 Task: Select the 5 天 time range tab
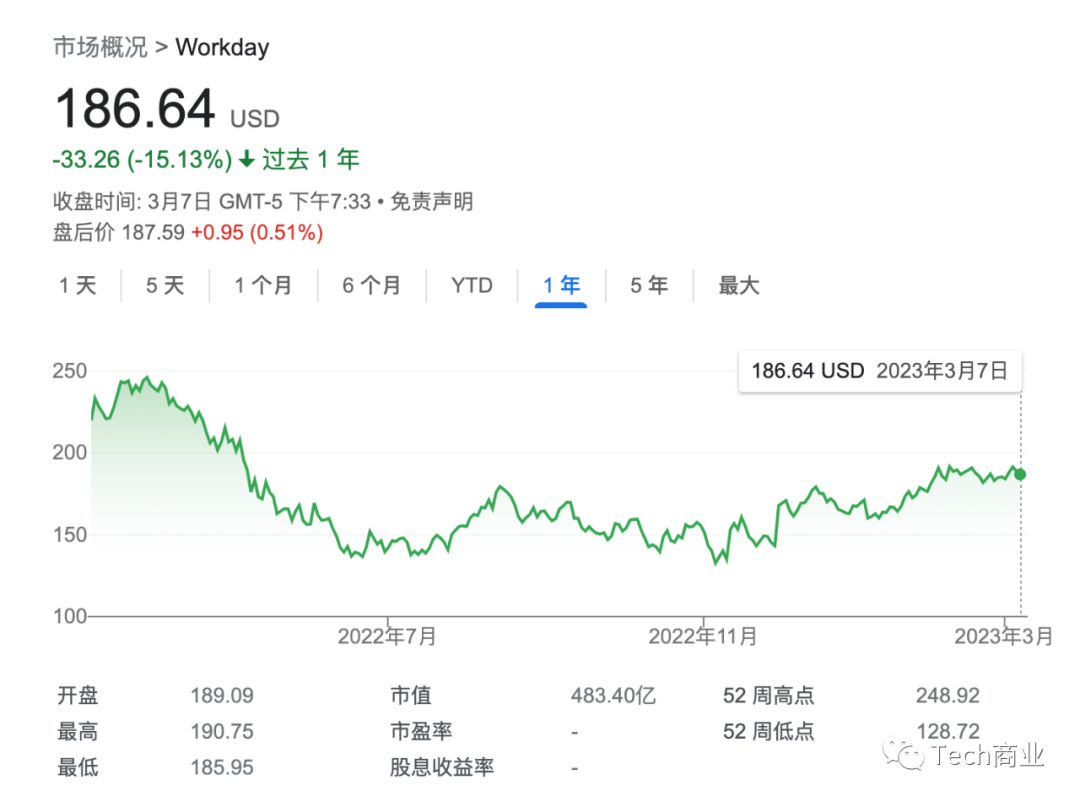(165, 286)
